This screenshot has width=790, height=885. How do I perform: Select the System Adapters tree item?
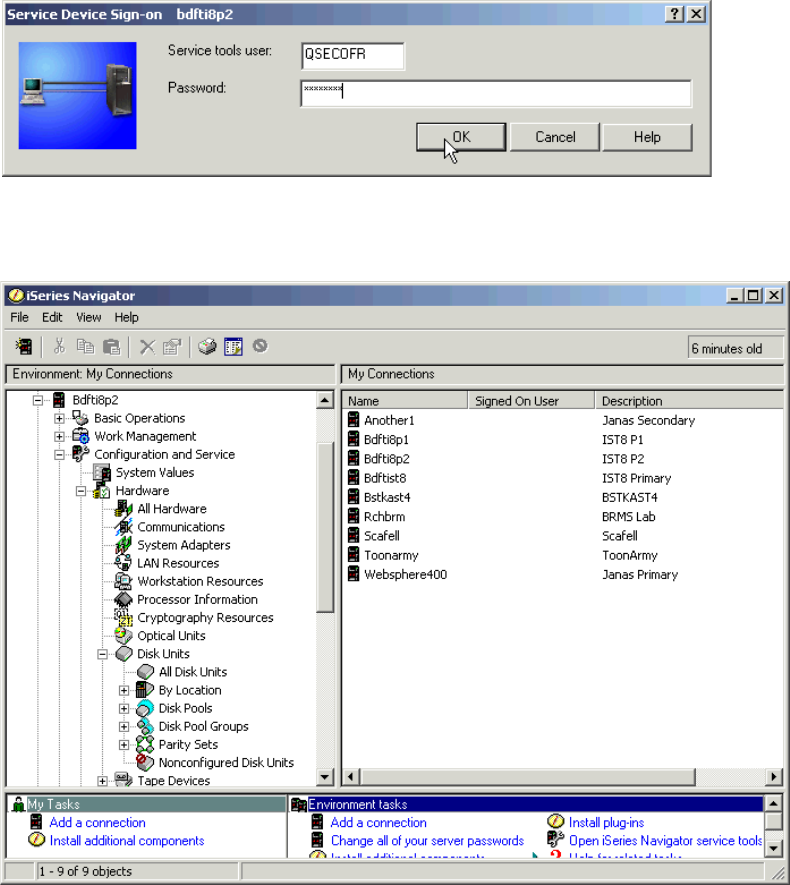tap(184, 545)
